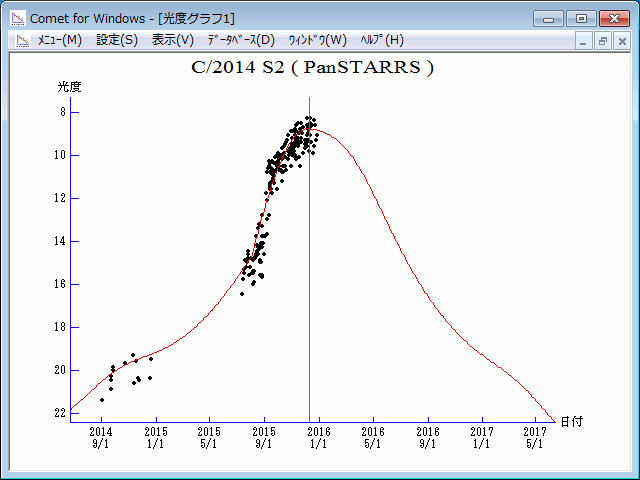Viewport: 640px width, 480px height.
Task: Open the 設定(S) settings menu
Action: [117, 40]
